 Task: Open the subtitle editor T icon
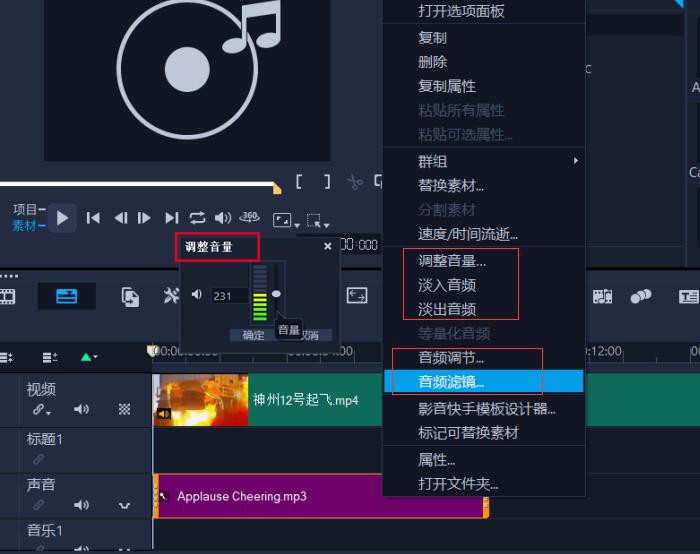[x=688, y=296]
